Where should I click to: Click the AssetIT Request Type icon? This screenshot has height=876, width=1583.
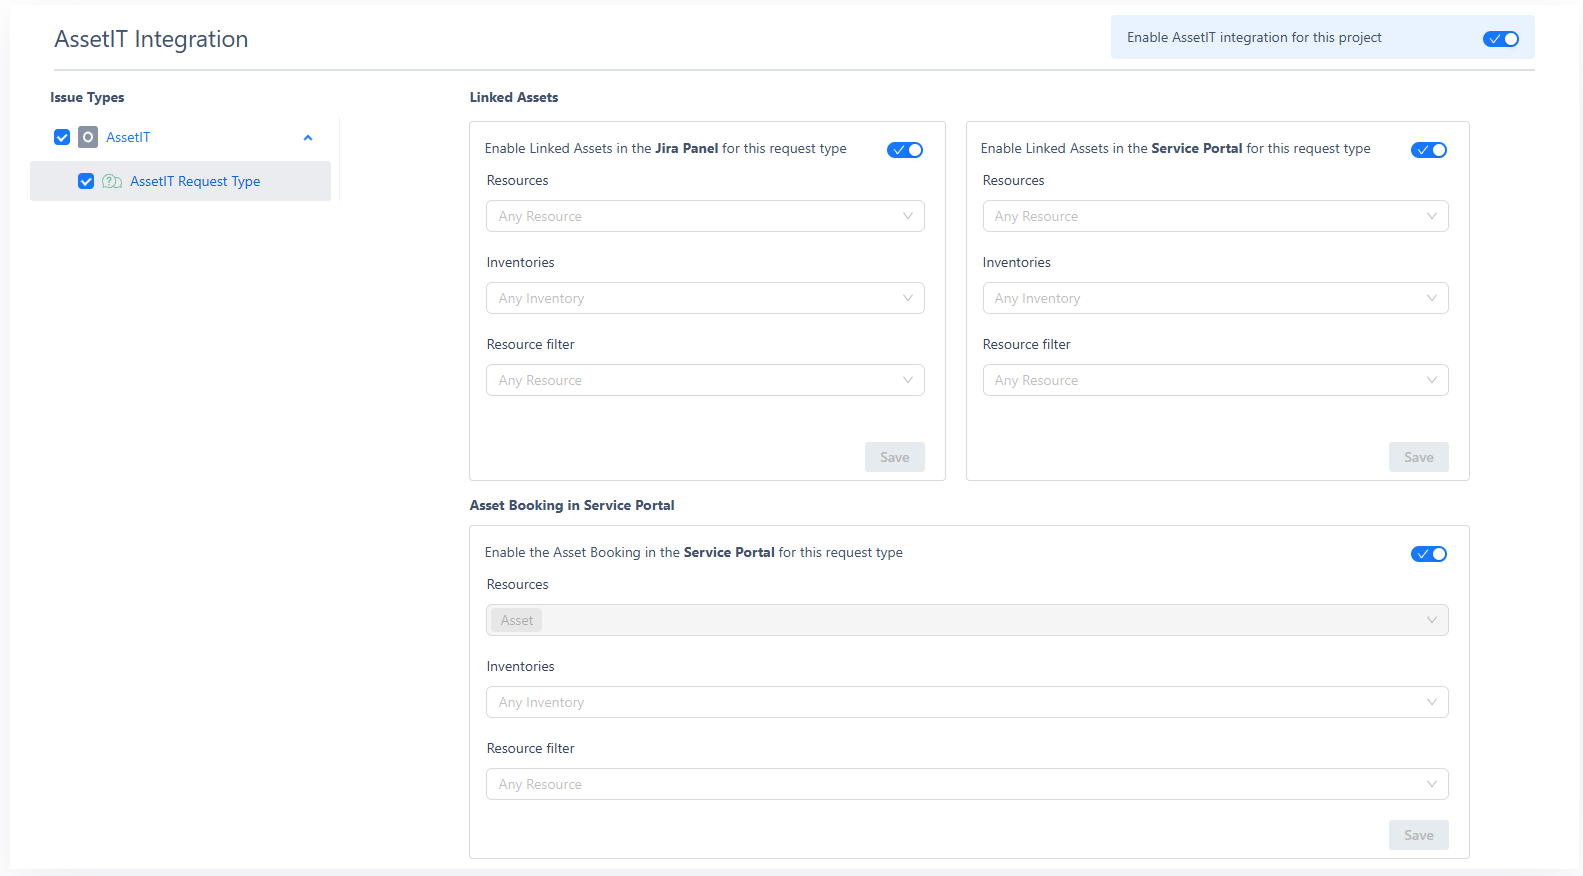click(112, 181)
